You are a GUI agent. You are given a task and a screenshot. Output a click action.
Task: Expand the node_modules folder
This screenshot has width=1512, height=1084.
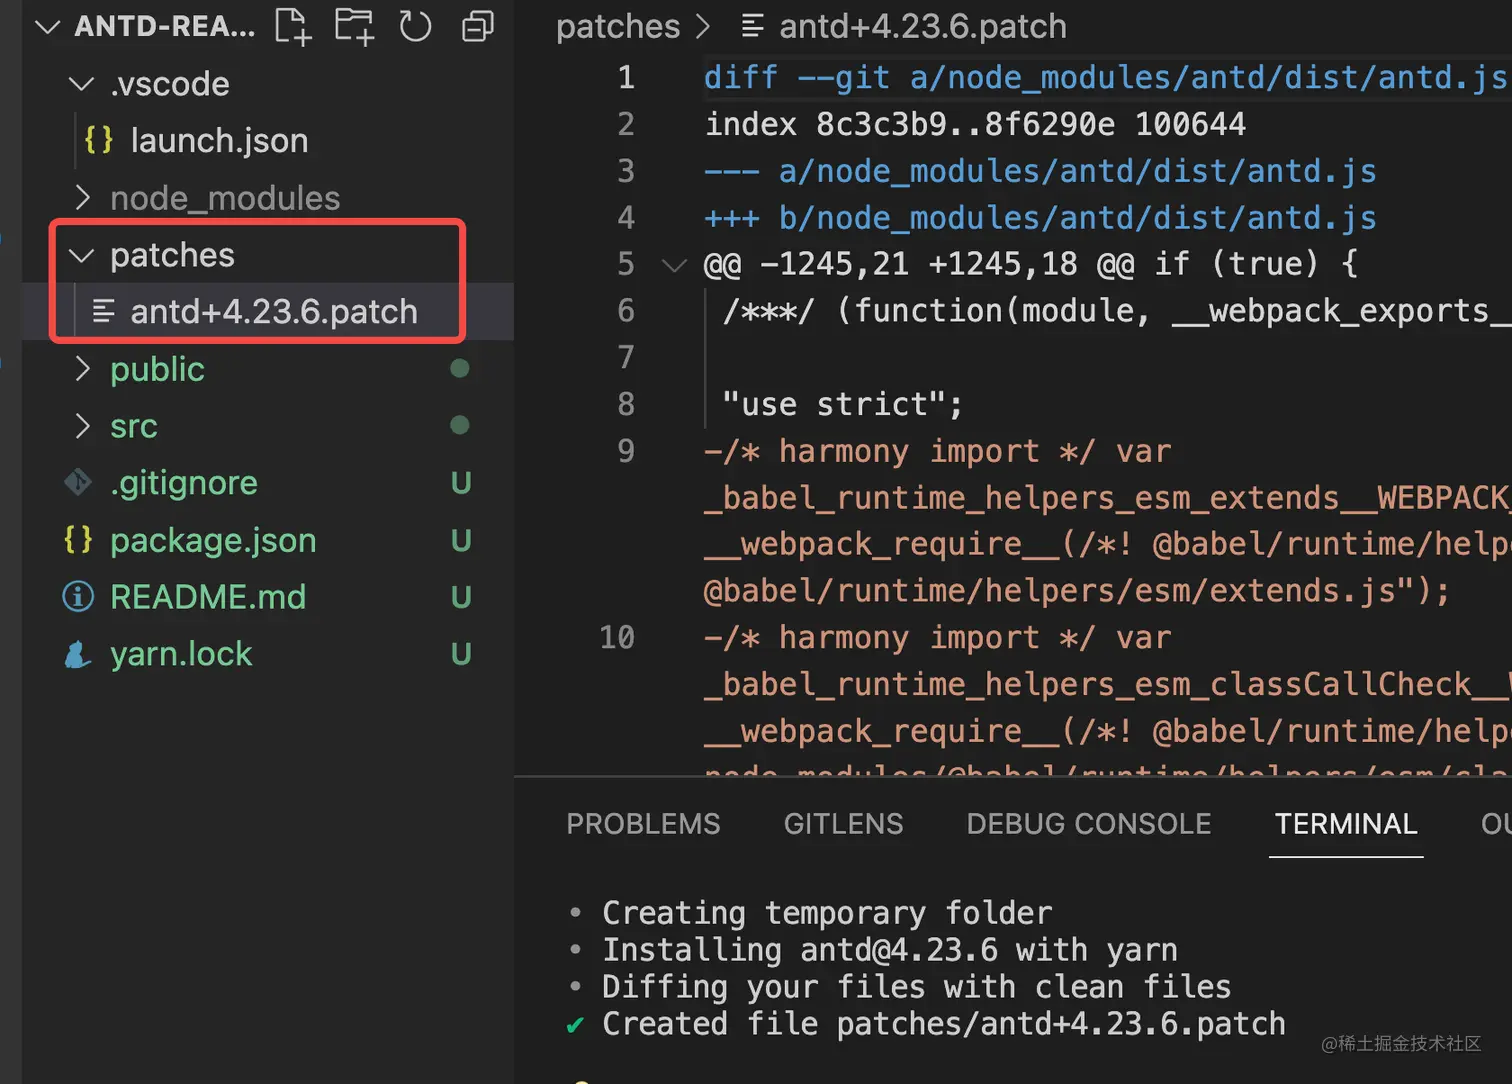pyautogui.click(x=83, y=197)
